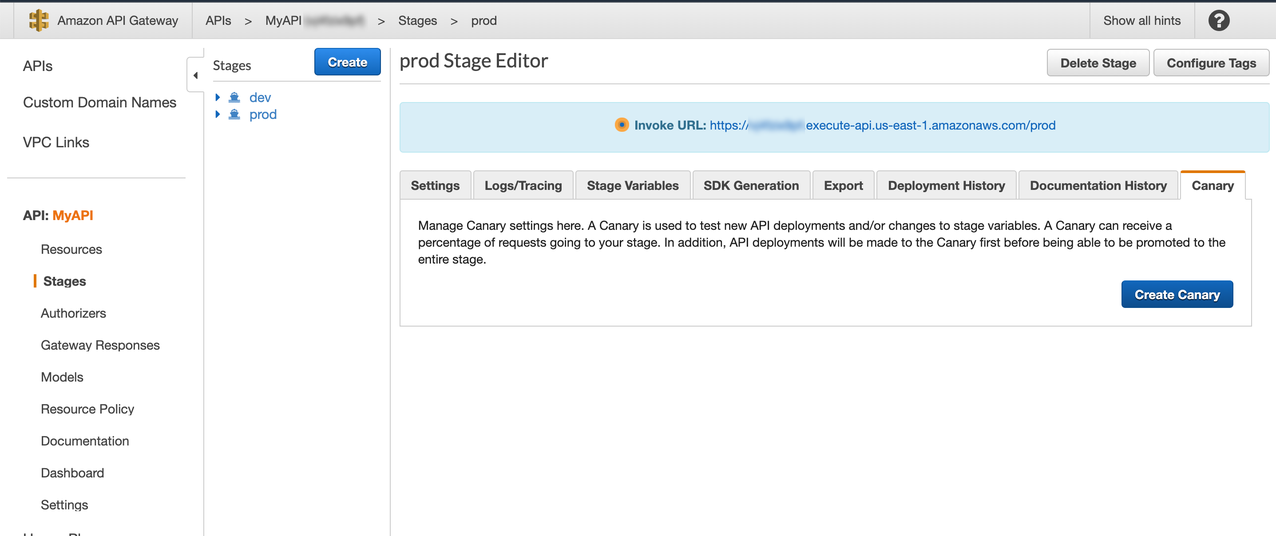Open Authorizers in the sidebar

click(73, 313)
